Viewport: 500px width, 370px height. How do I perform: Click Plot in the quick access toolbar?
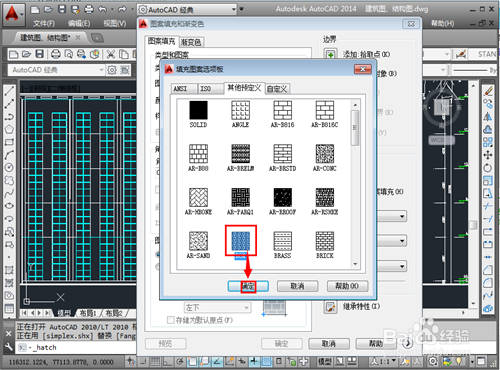click(x=89, y=9)
